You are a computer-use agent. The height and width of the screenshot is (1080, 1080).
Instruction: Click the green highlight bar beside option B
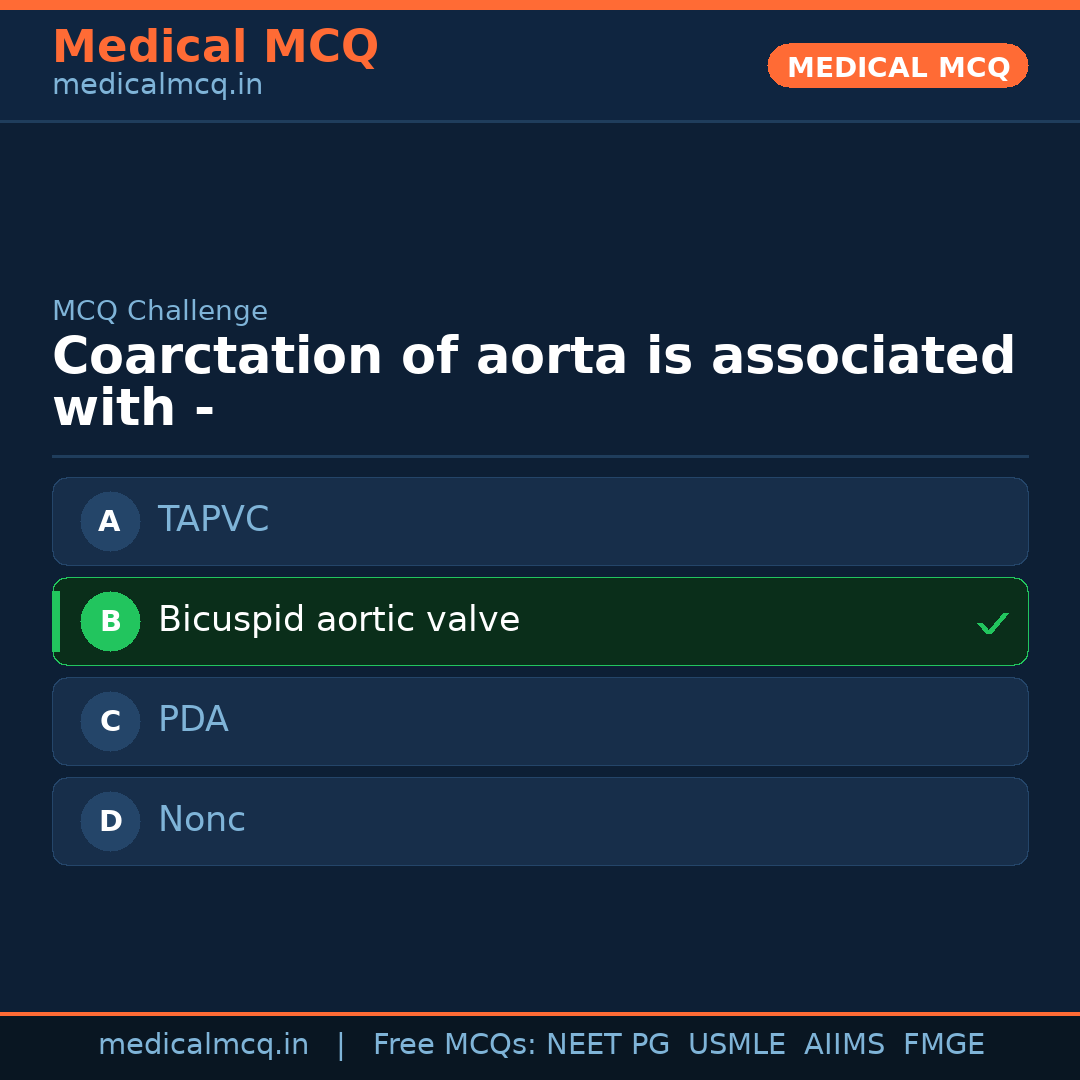56,621
